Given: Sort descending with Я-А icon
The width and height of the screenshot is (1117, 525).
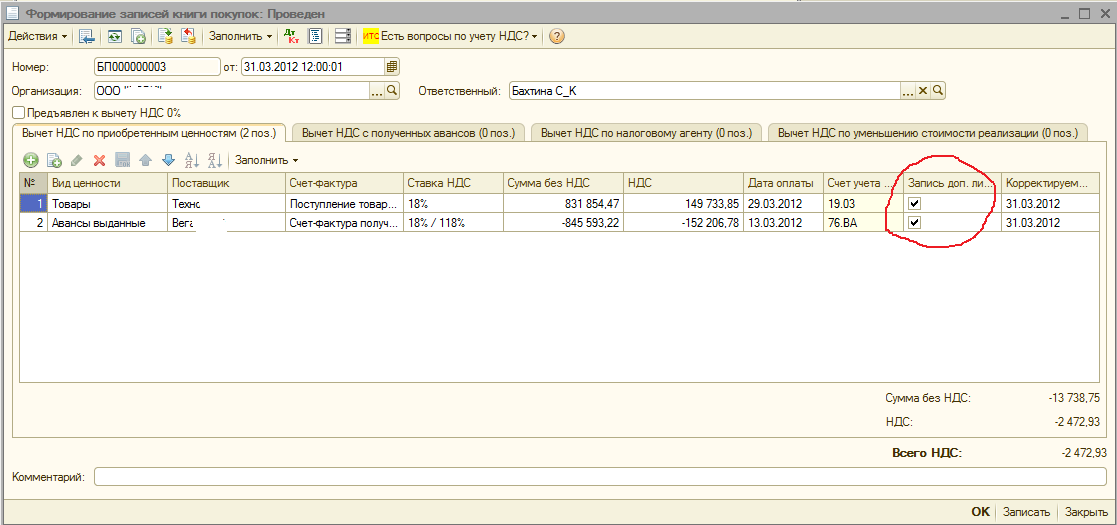Looking at the screenshot, I should tap(214, 160).
